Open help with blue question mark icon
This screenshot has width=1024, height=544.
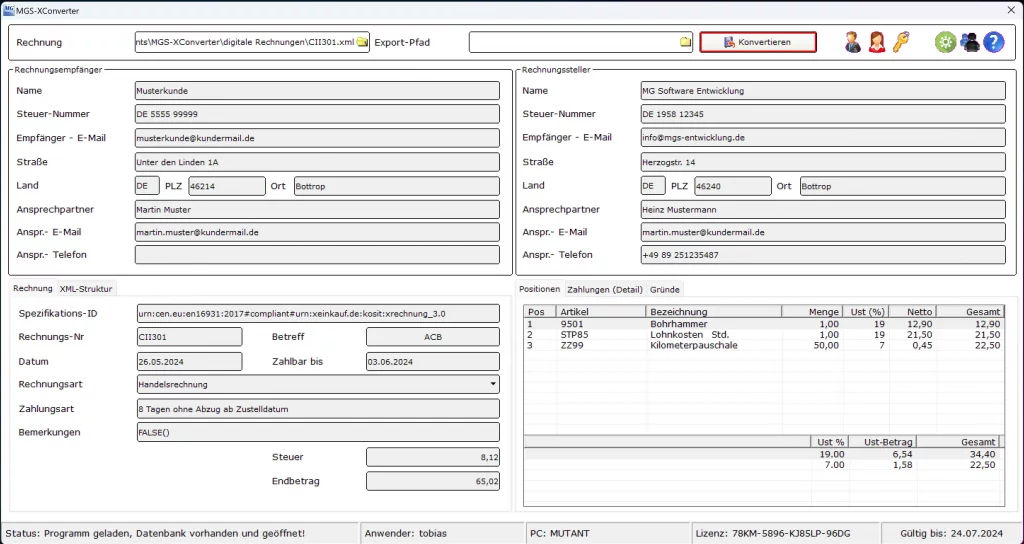point(993,42)
